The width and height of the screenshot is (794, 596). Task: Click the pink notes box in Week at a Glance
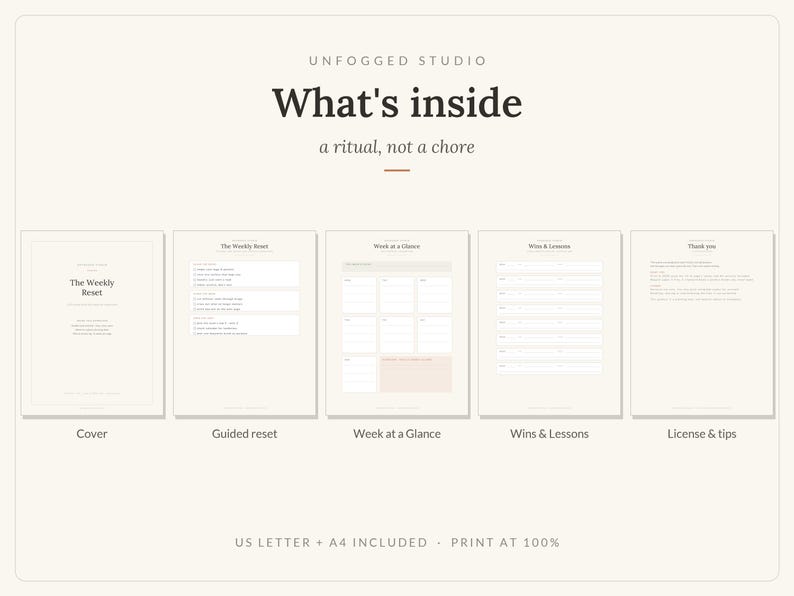[x=416, y=374]
